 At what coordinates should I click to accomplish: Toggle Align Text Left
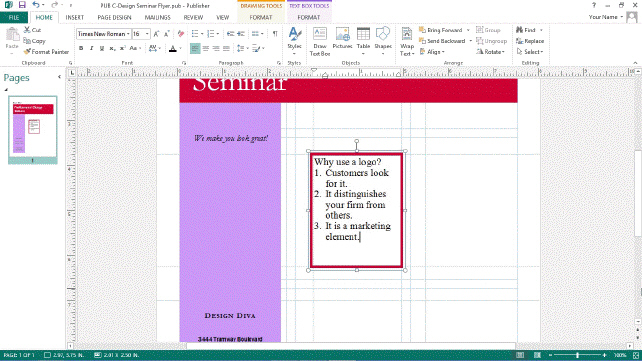(195, 48)
